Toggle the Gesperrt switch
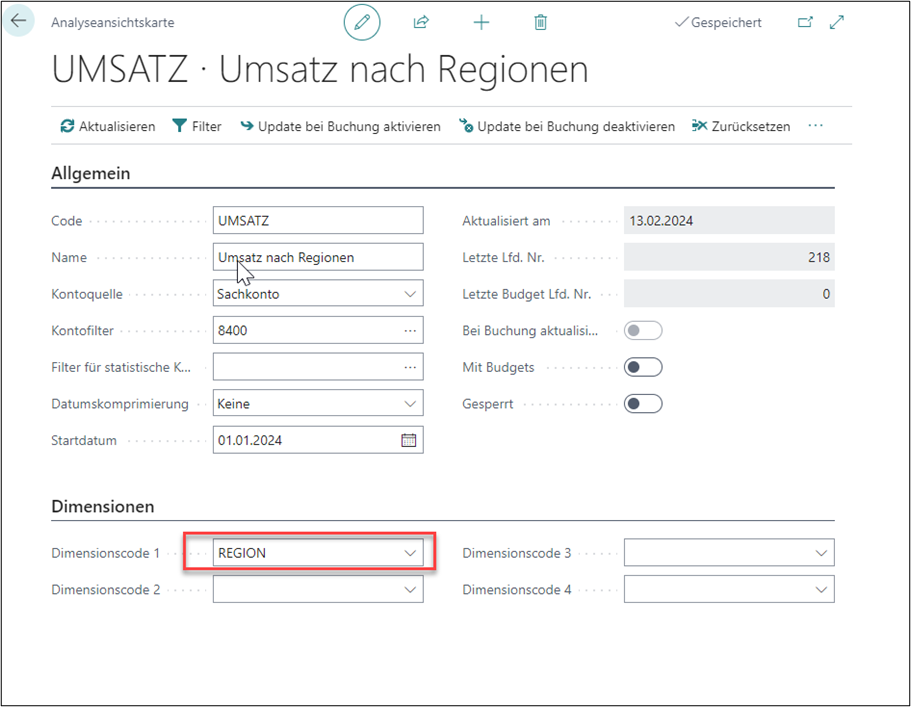The height and width of the screenshot is (707, 911). coord(643,404)
